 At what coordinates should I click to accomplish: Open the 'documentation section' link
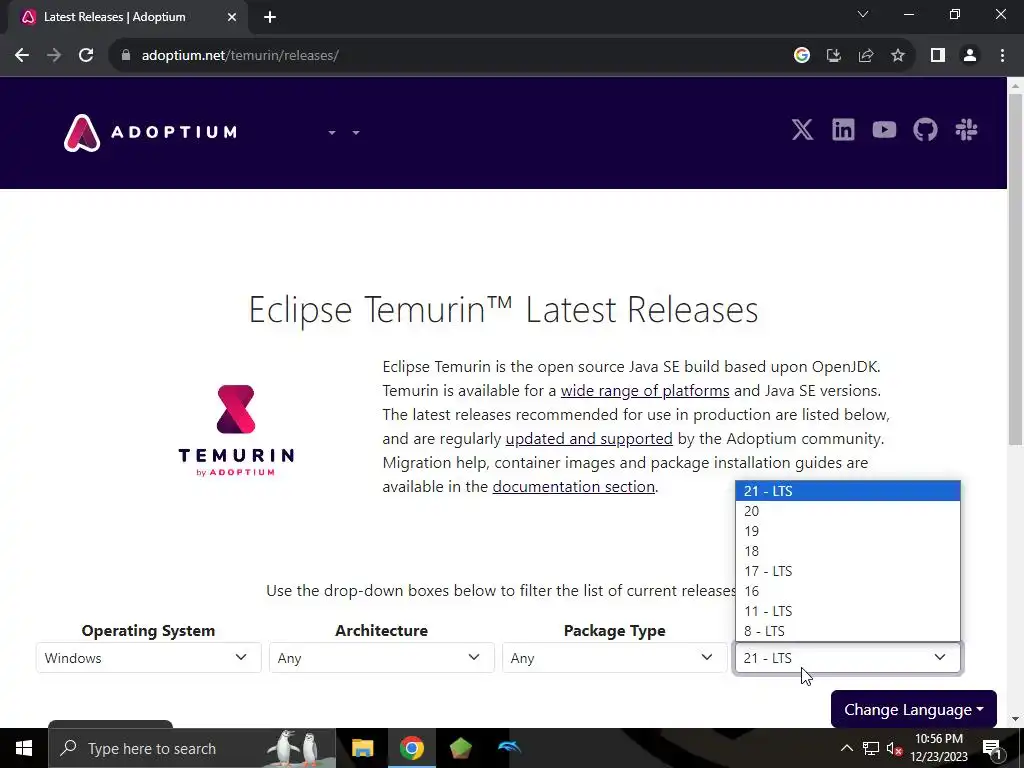point(573,487)
